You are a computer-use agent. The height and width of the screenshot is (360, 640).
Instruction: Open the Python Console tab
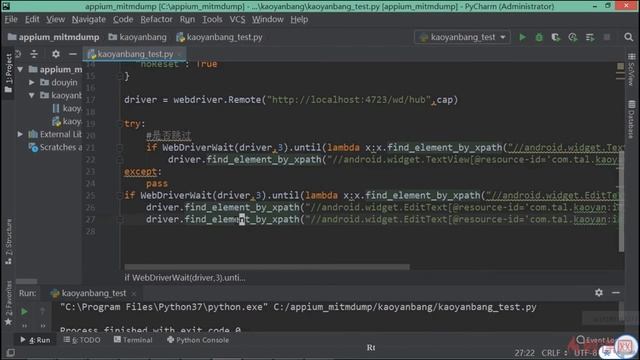tap(198, 340)
